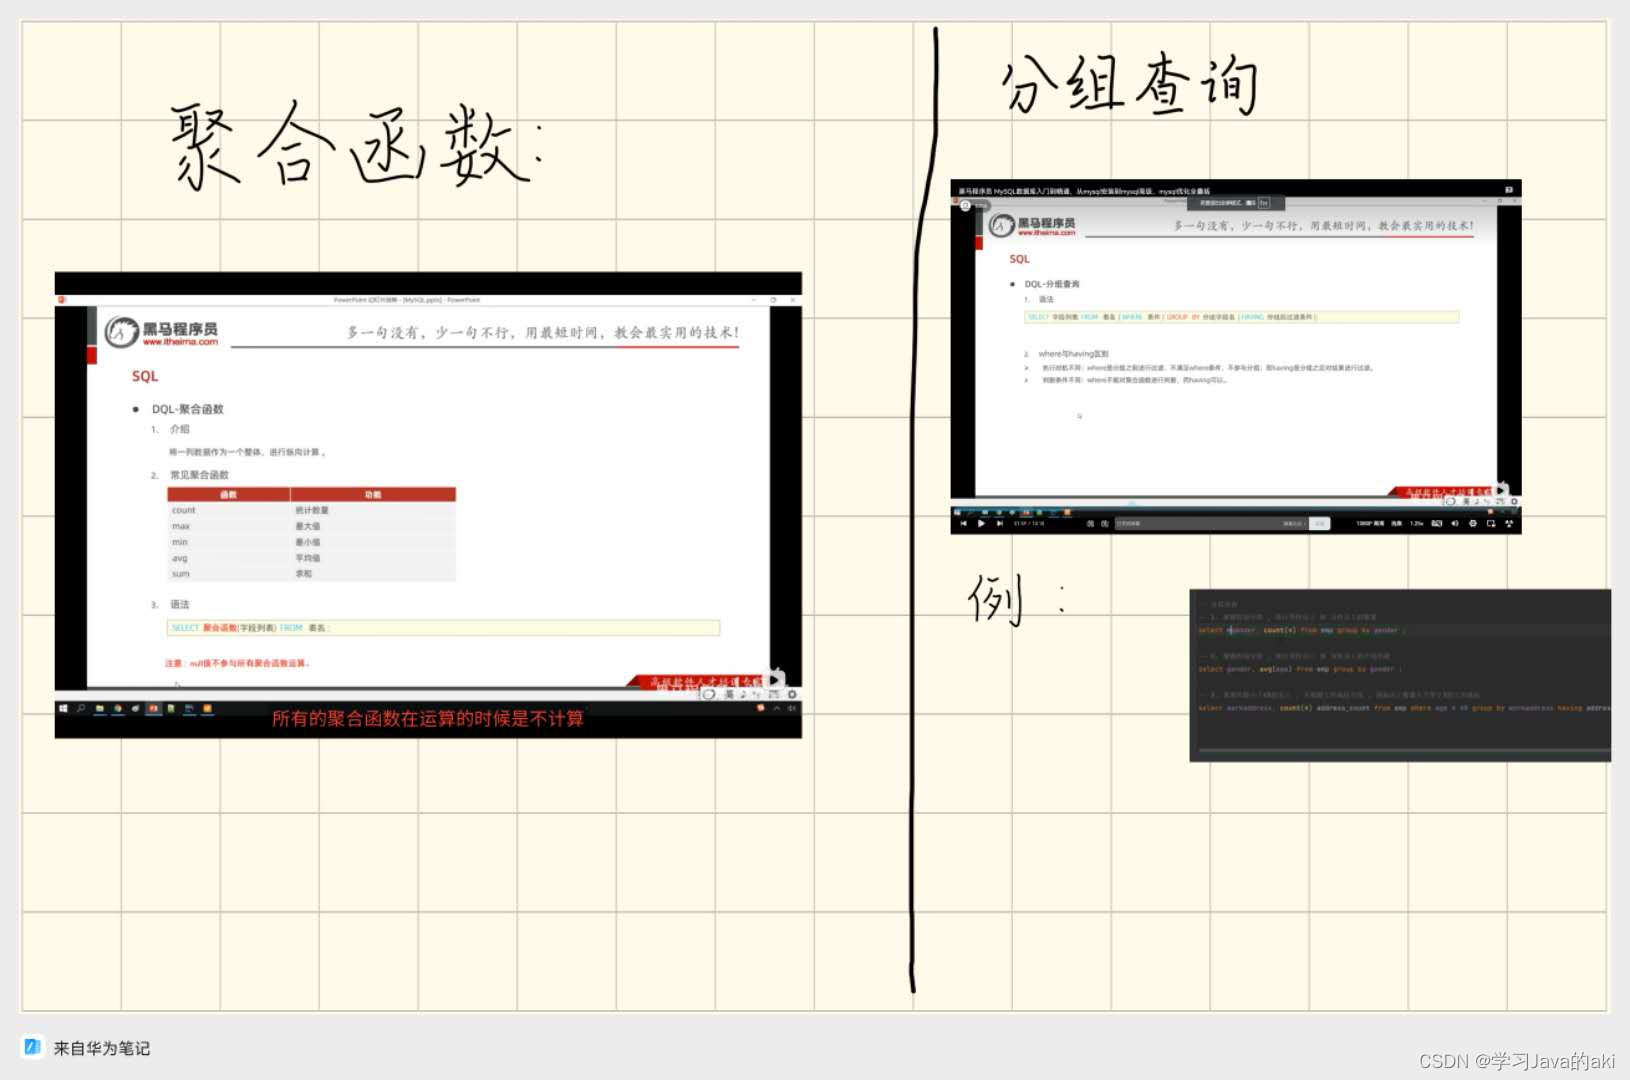Click the play button in right video player
The height and width of the screenshot is (1080, 1630).
click(x=981, y=523)
